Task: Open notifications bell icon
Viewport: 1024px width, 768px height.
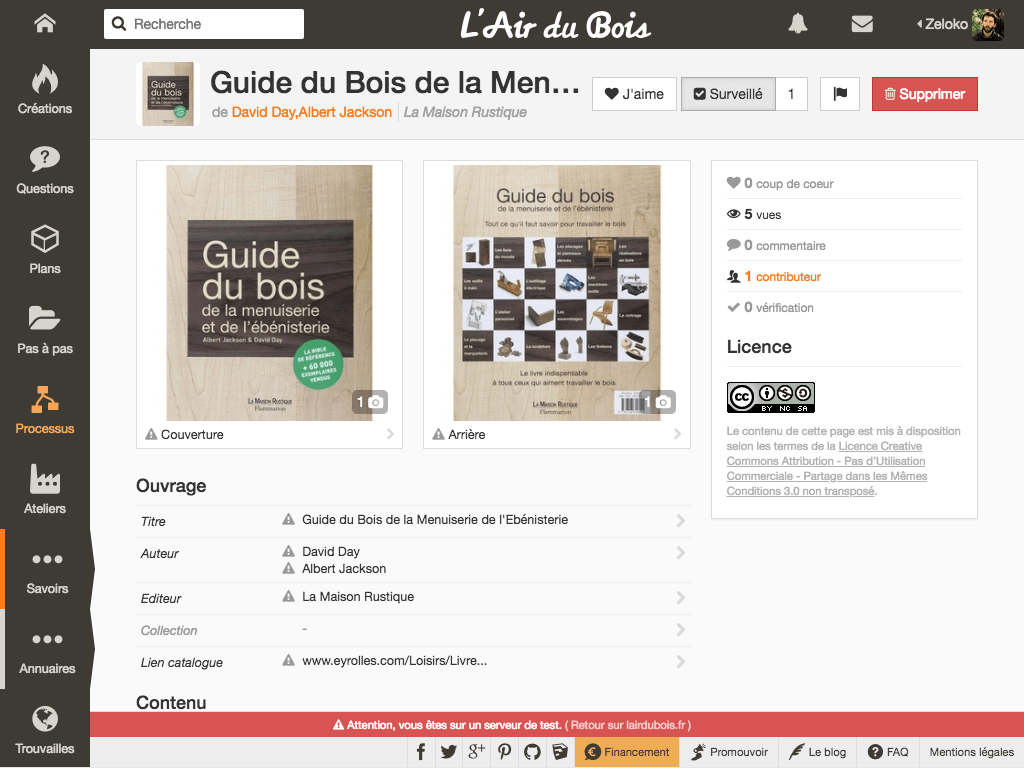Action: 797,24
